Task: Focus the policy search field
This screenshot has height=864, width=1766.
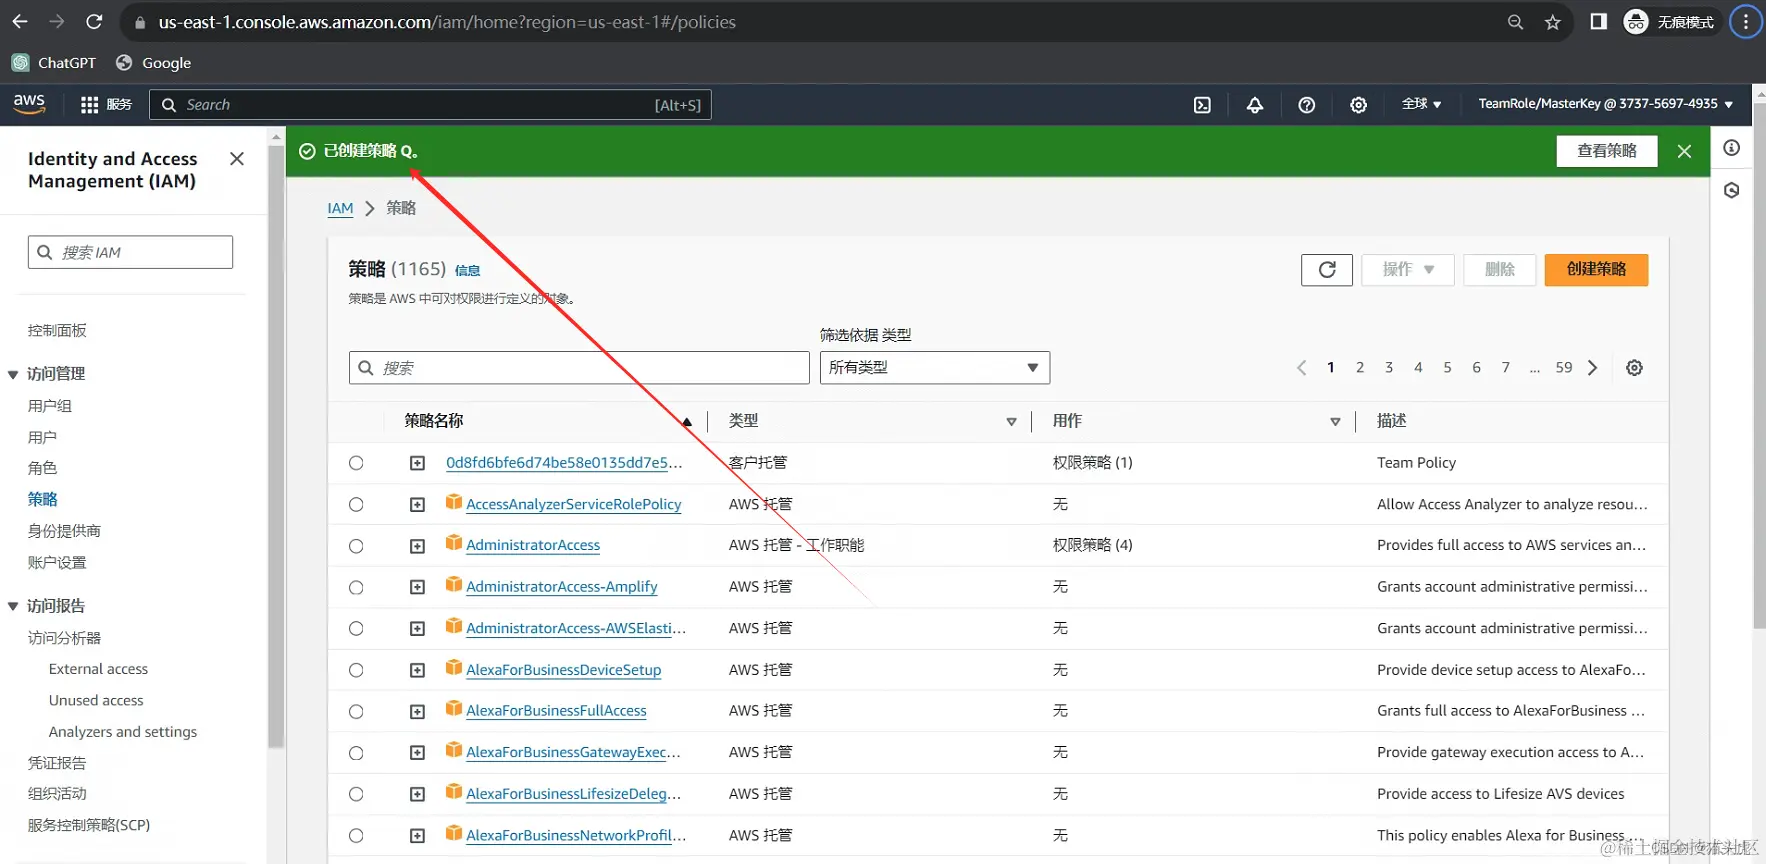Action: pos(579,368)
